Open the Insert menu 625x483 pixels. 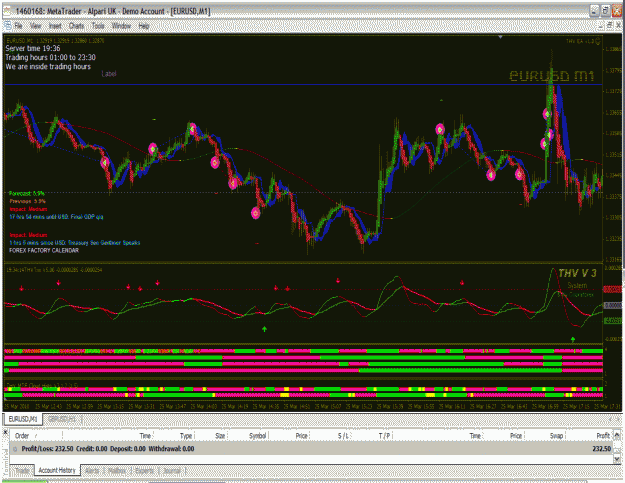55,26
